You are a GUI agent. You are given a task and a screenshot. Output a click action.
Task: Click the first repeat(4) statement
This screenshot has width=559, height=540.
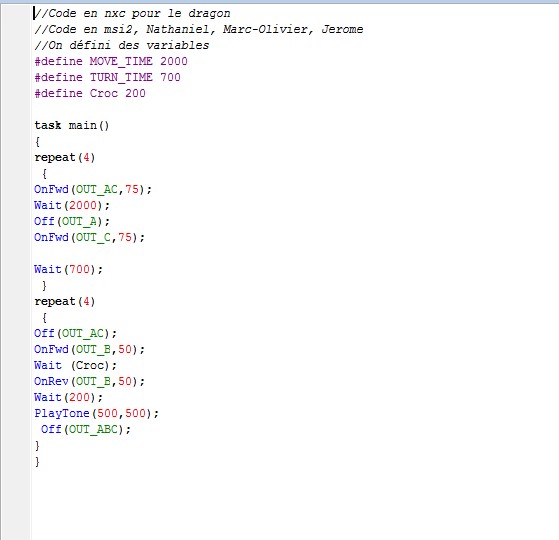pyautogui.click(x=65, y=157)
